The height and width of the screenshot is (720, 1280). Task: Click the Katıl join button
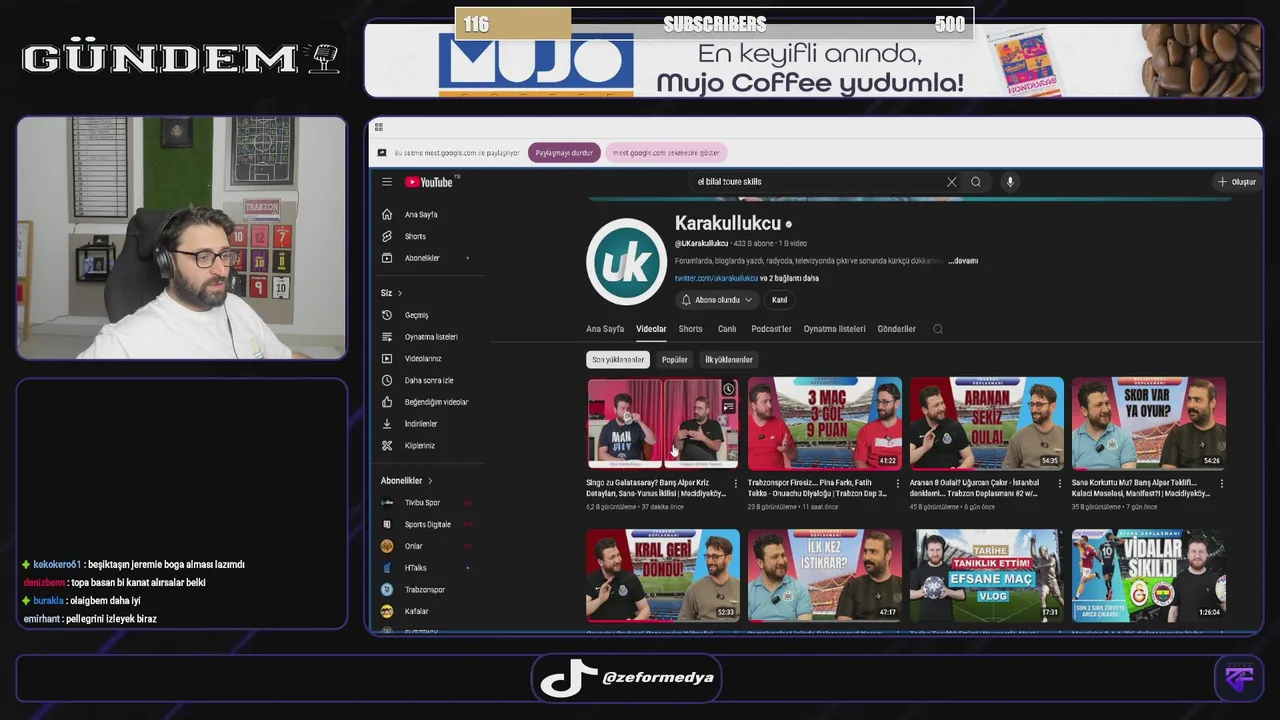(x=779, y=300)
